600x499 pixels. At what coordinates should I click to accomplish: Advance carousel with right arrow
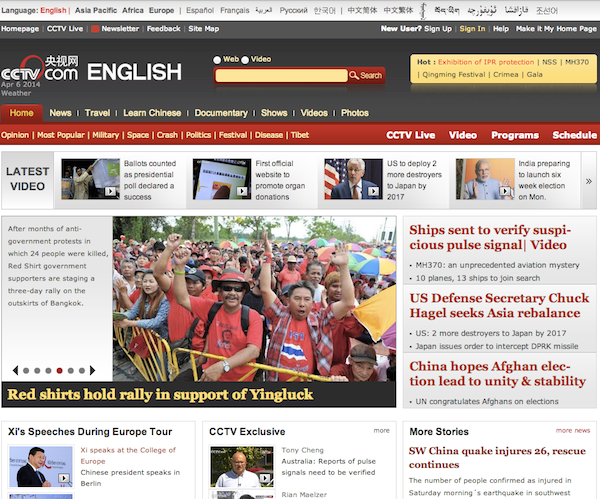pos(94,370)
